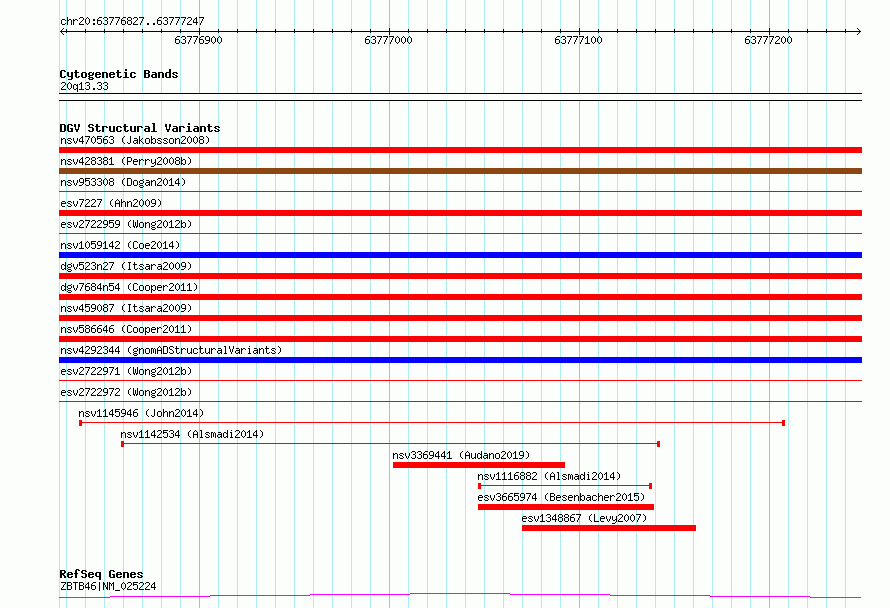This screenshot has width=890, height=608.
Task: Click the RefSeq Genes track title
Action: 101,575
